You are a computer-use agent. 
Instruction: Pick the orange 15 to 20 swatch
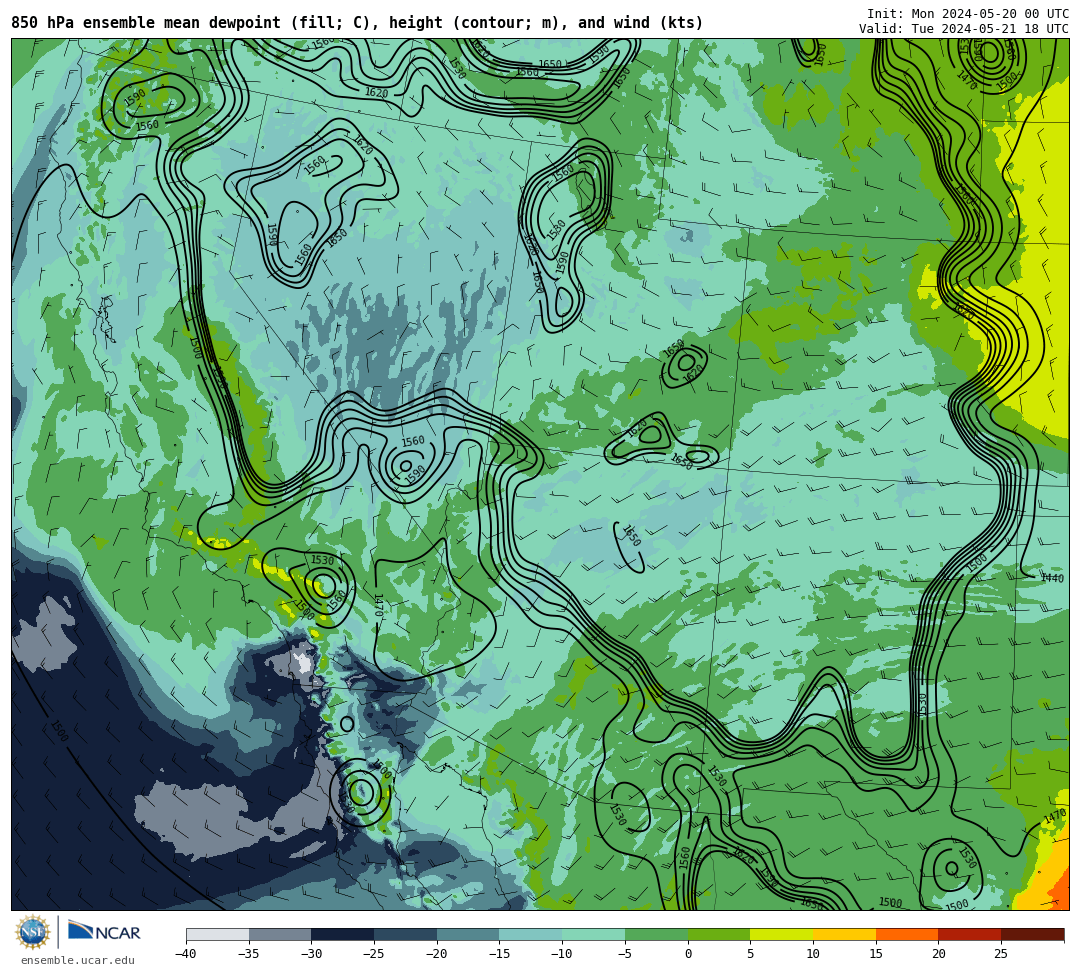point(907,934)
